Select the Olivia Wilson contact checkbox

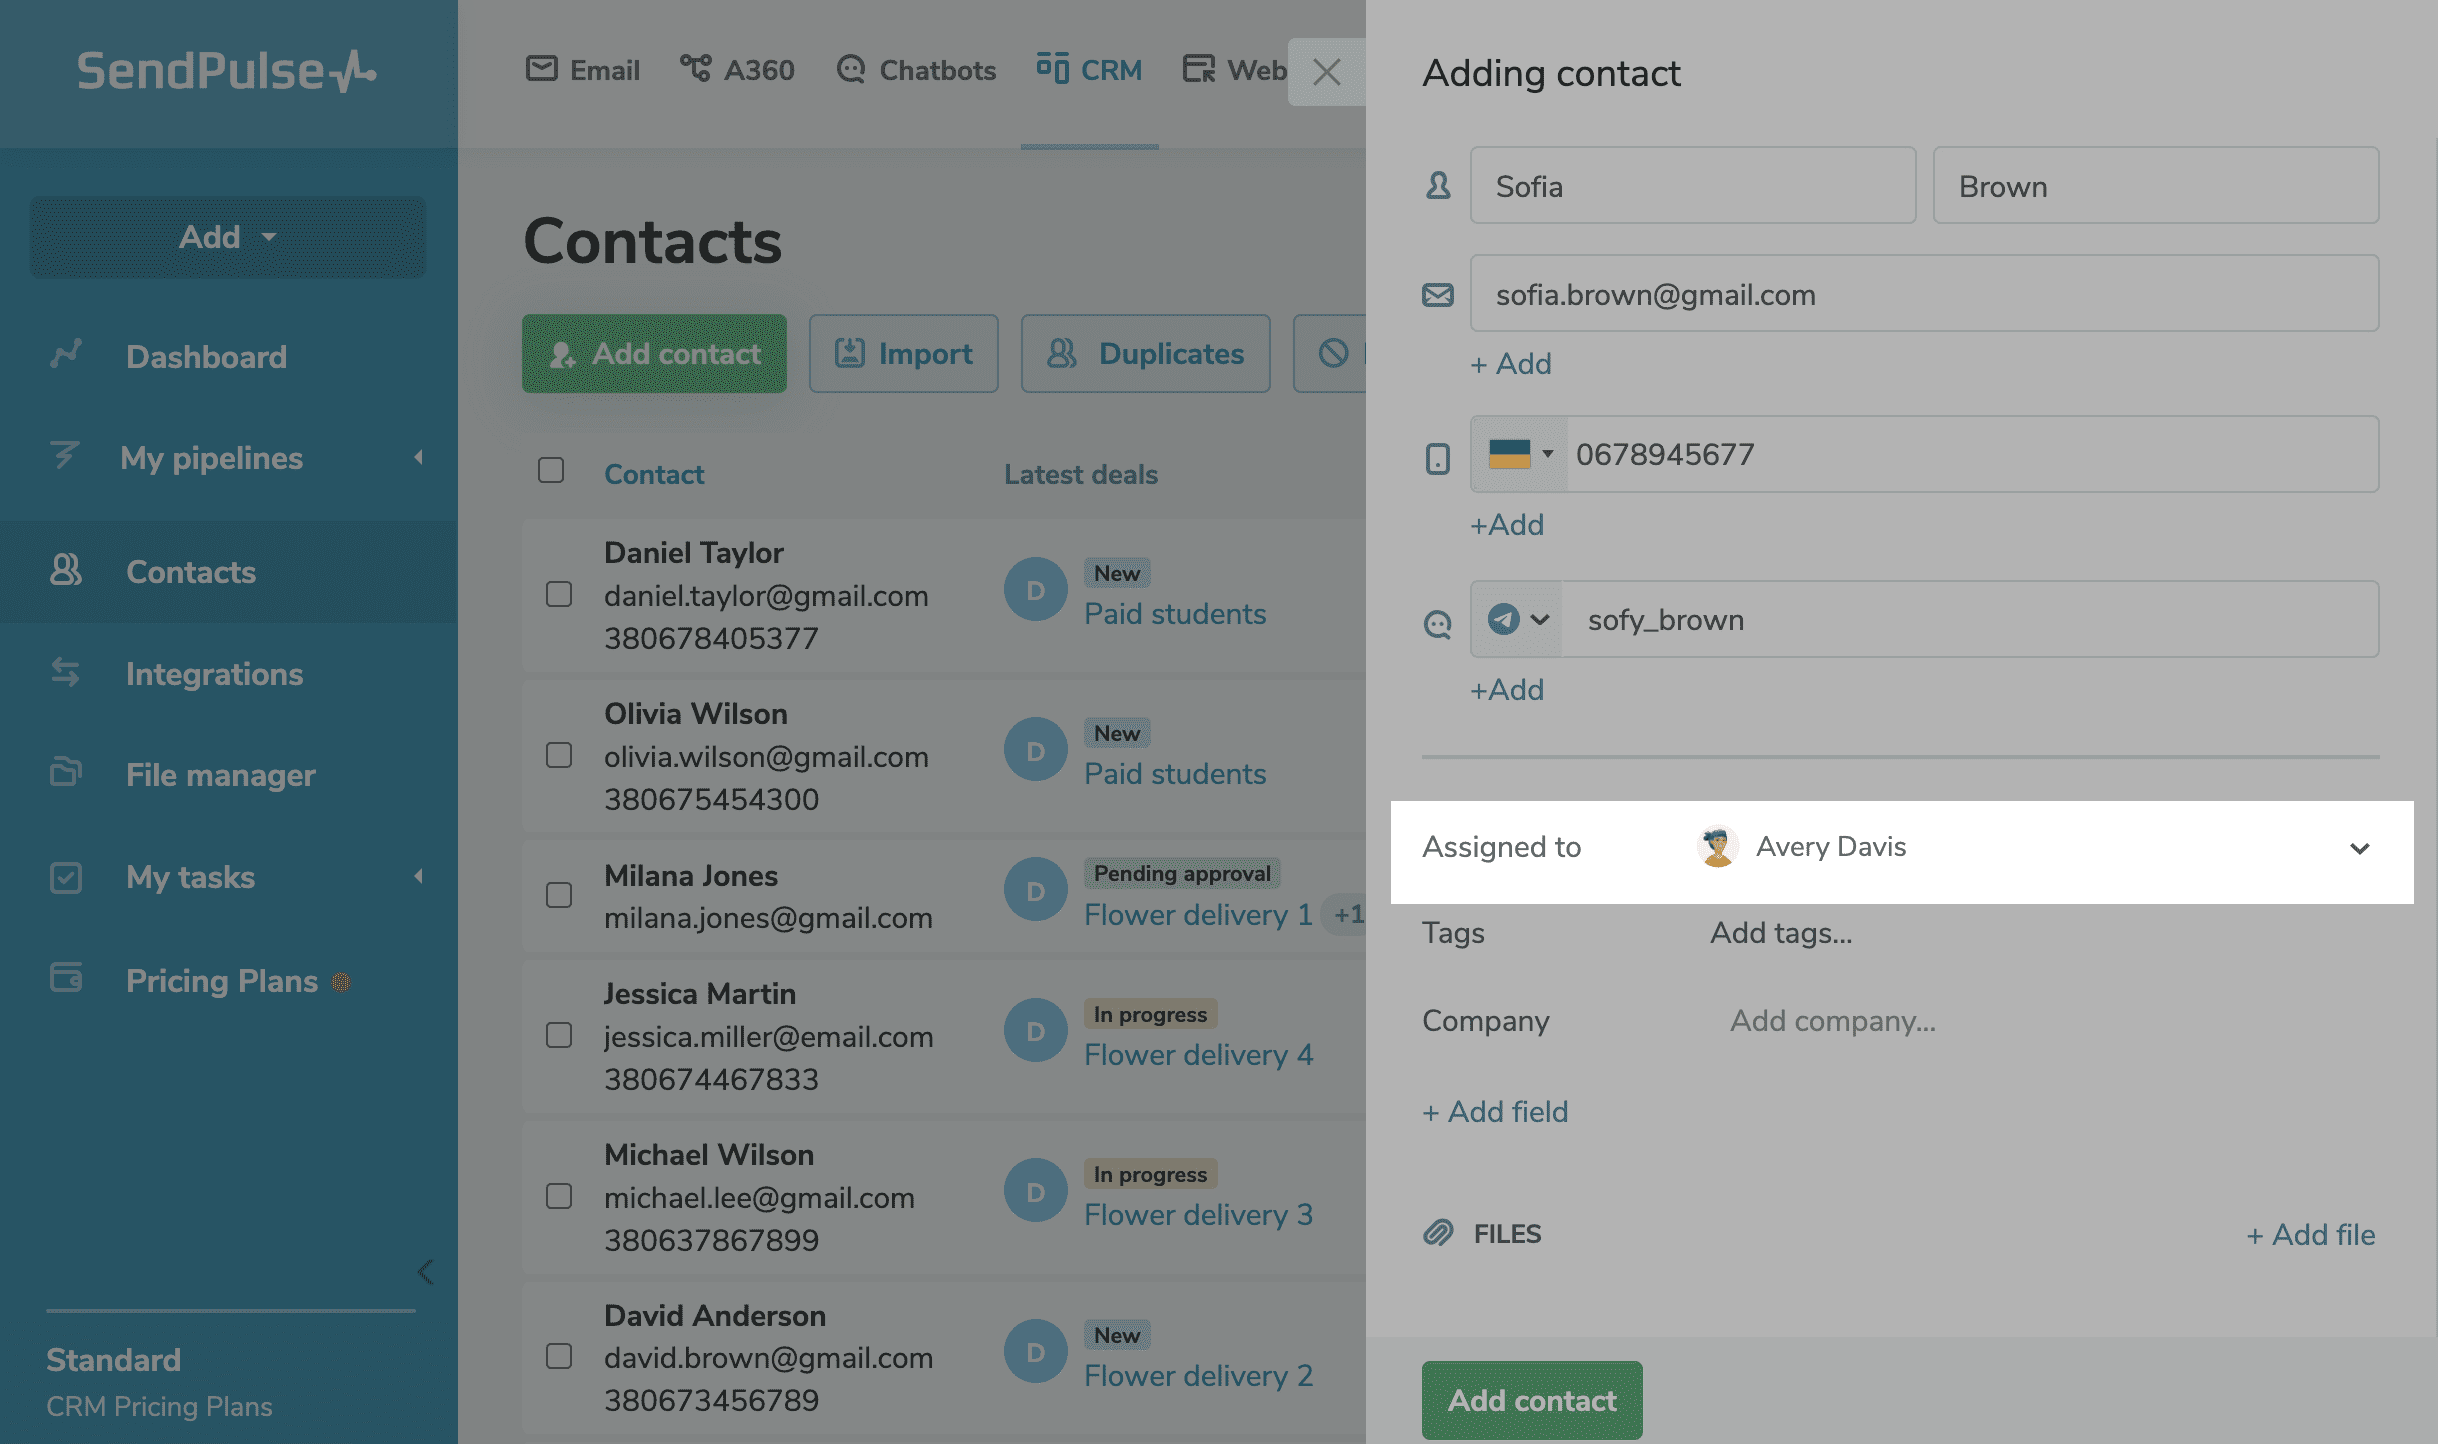(559, 755)
